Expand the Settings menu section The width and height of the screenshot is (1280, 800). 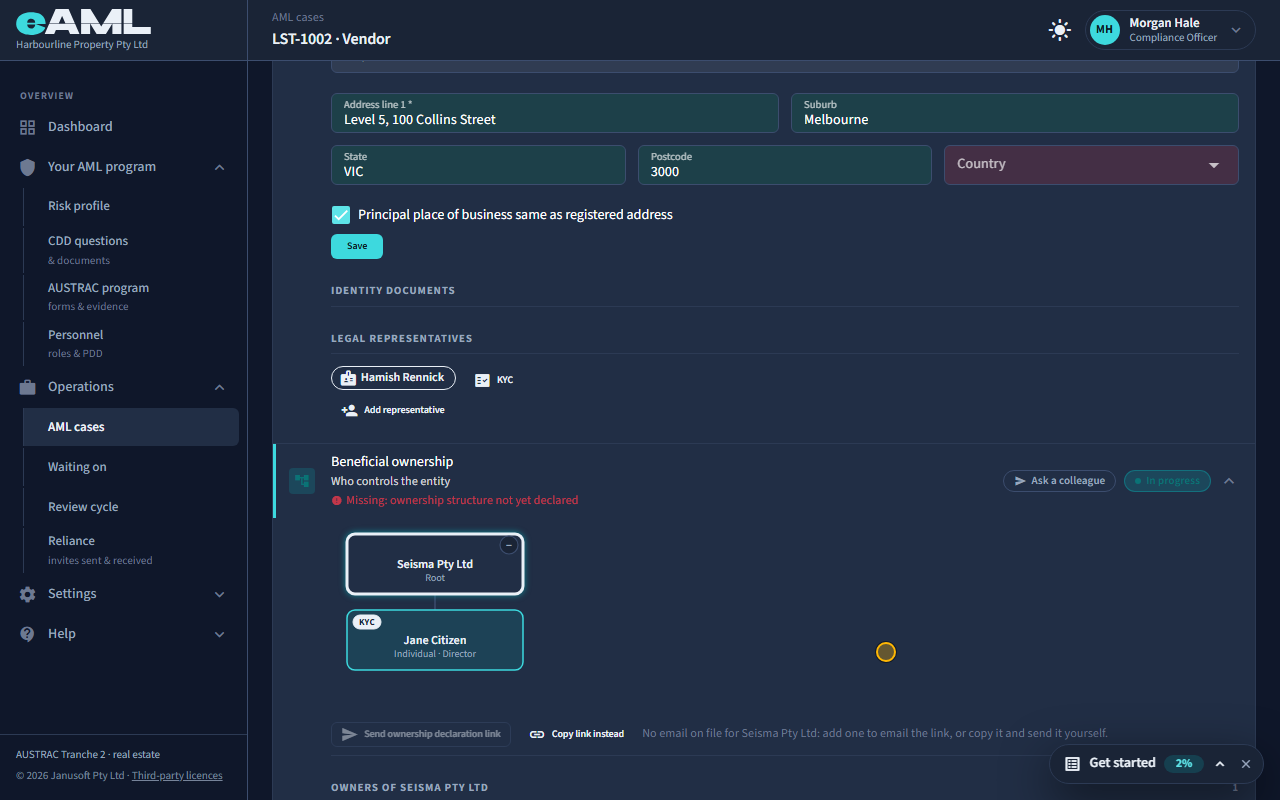(220, 594)
